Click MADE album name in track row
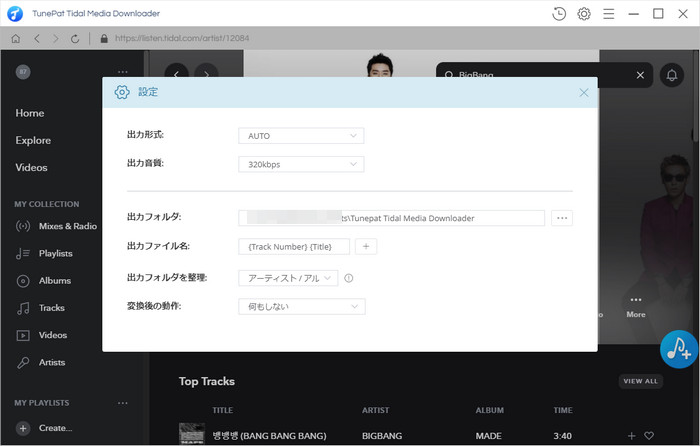The width and height of the screenshot is (700, 446). tap(488, 436)
